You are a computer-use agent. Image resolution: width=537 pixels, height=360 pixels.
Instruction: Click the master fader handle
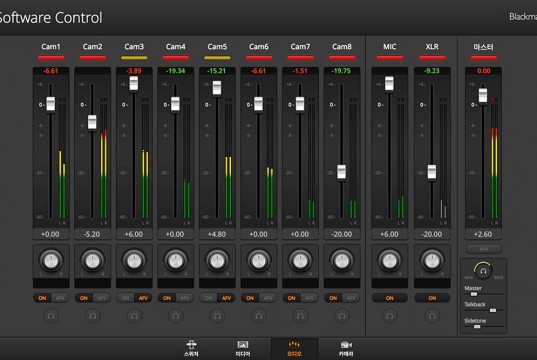tap(483, 96)
